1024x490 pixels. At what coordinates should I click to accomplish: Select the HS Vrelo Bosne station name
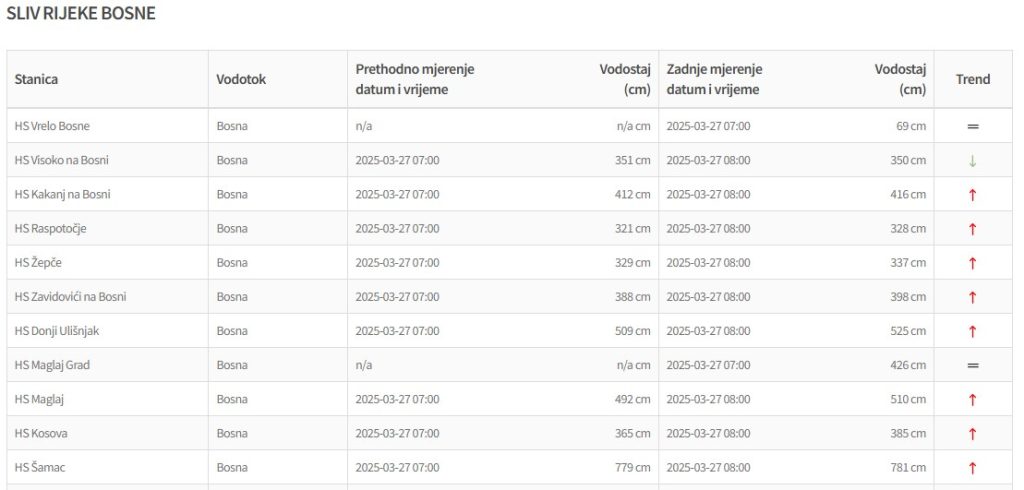pyautogui.click(x=59, y=127)
